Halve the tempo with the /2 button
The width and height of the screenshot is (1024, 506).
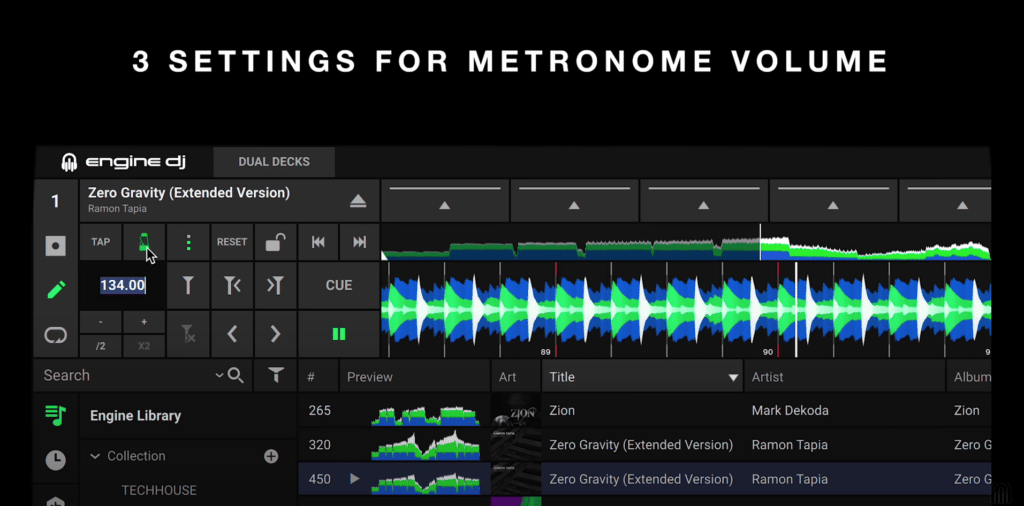pos(101,346)
